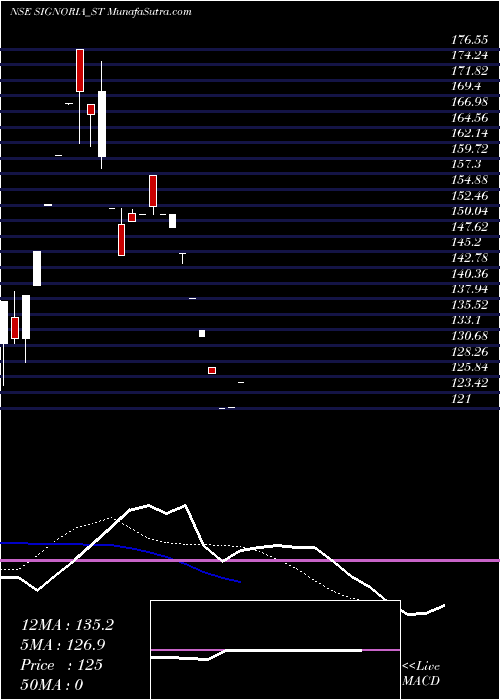
Task: Click the 12MA : 135.2 readout
Action: [x=67, y=625]
